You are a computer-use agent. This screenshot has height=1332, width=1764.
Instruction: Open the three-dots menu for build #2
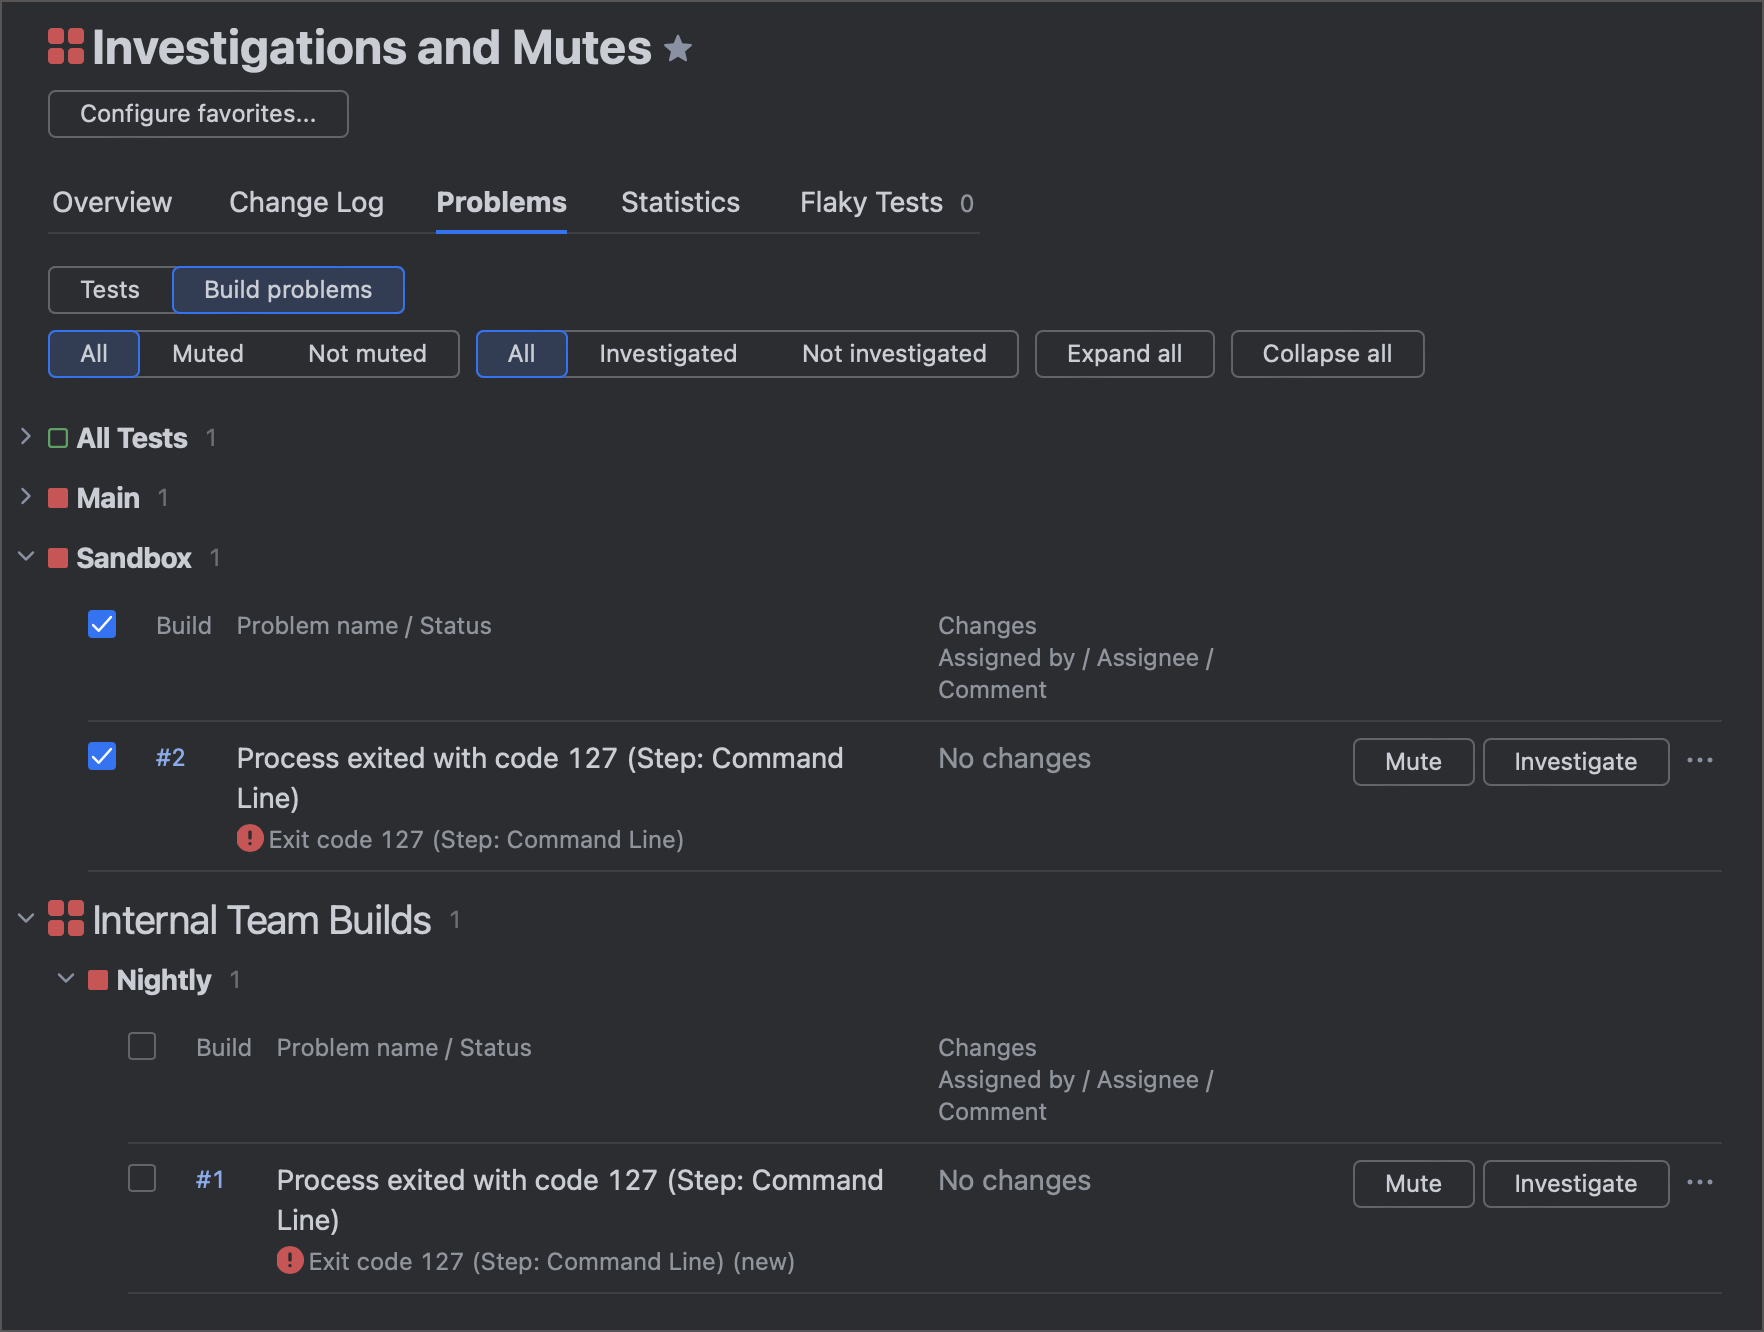click(x=1699, y=761)
